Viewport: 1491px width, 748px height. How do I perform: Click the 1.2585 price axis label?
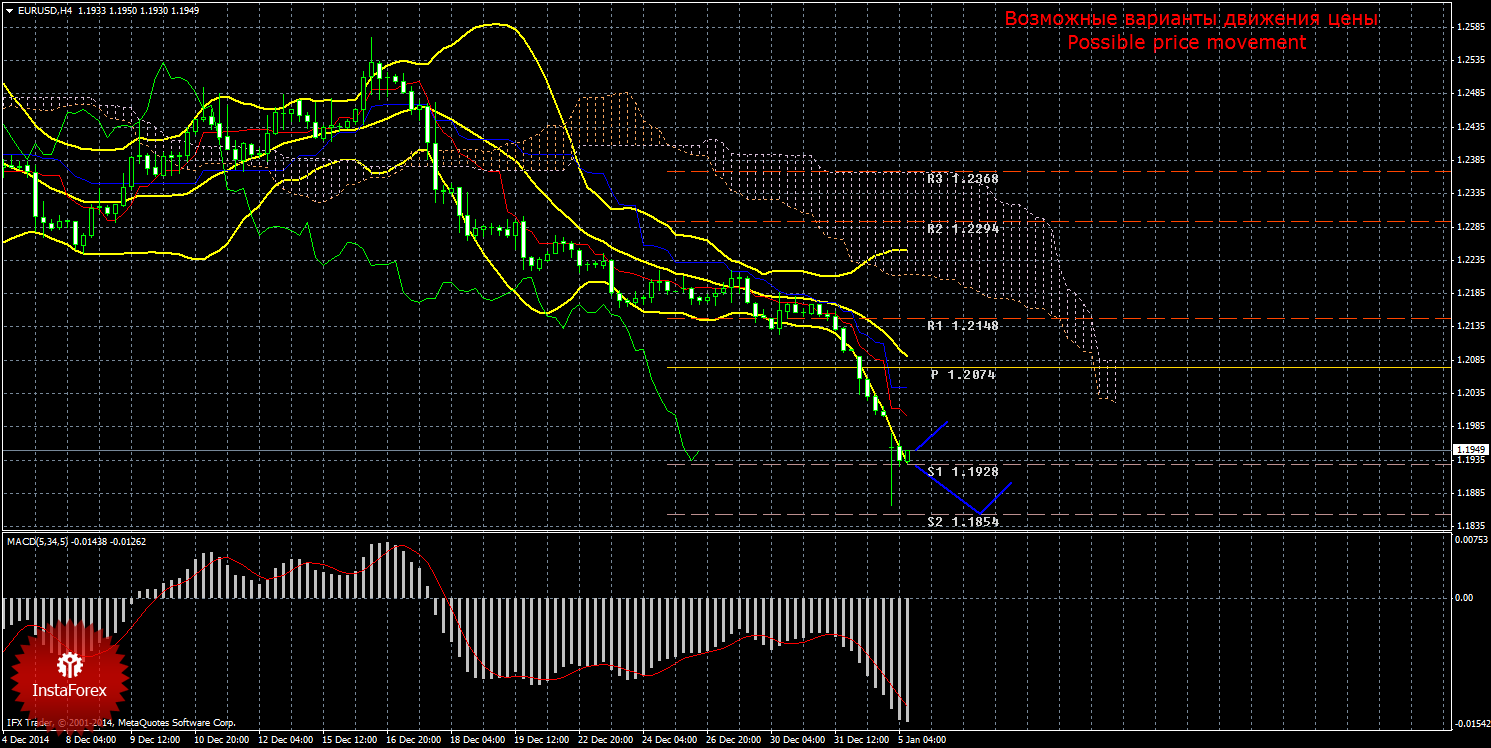tap(1470, 27)
